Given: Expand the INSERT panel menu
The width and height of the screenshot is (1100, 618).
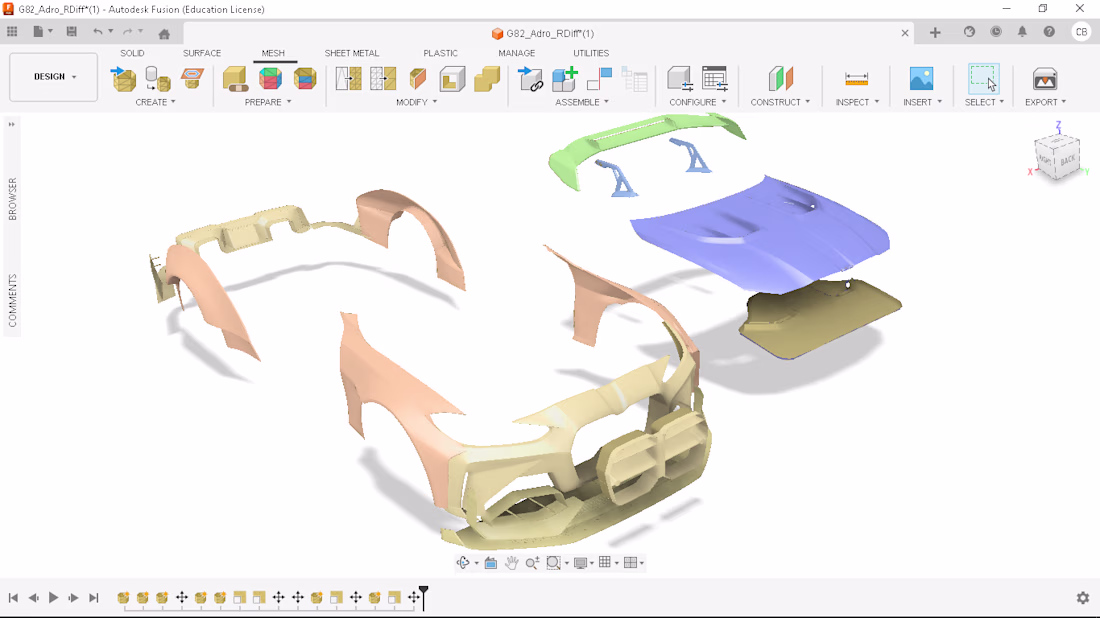Looking at the screenshot, I should (x=923, y=102).
